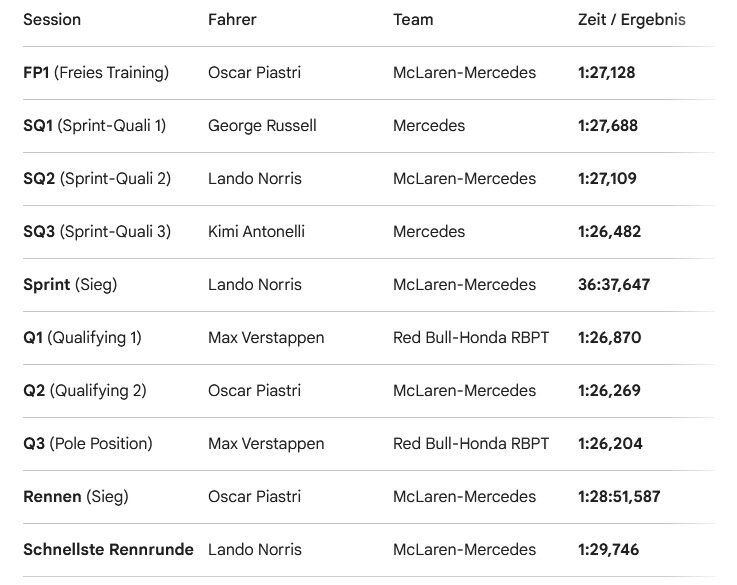Select the fastest lap time 1:29,746

tap(608, 550)
